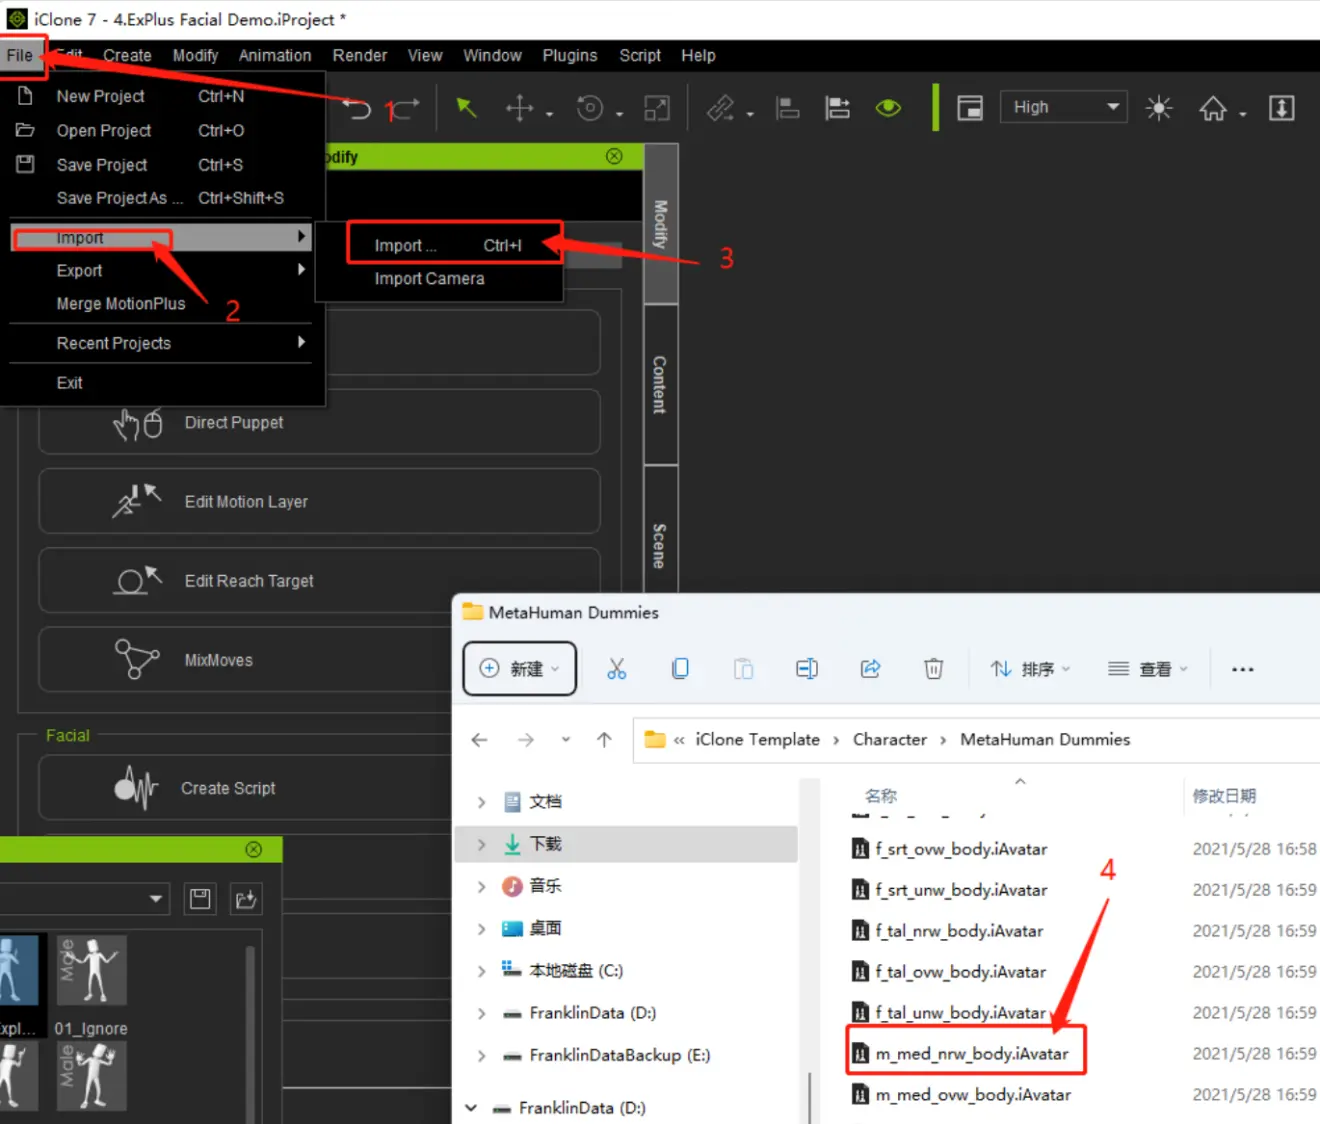Click the Edit Motion Layer button
This screenshot has width=1320, height=1124.
[x=319, y=501]
